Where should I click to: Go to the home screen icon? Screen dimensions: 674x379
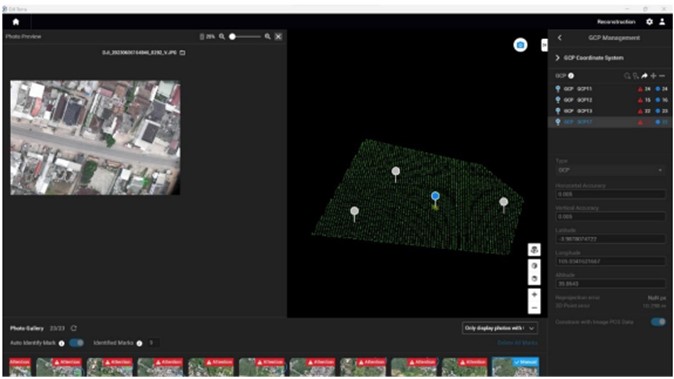point(16,22)
